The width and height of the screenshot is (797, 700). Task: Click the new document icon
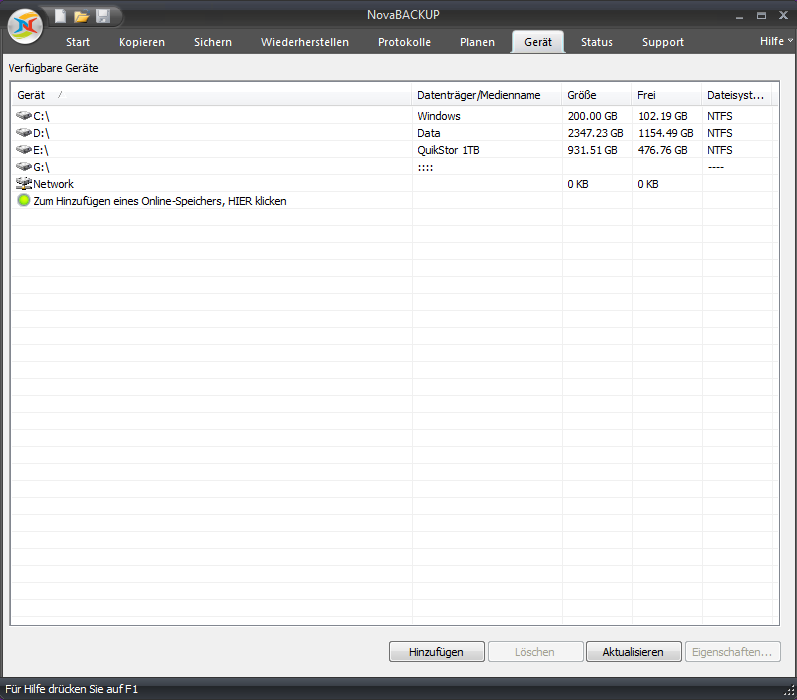pyautogui.click(x=61, y=16)
